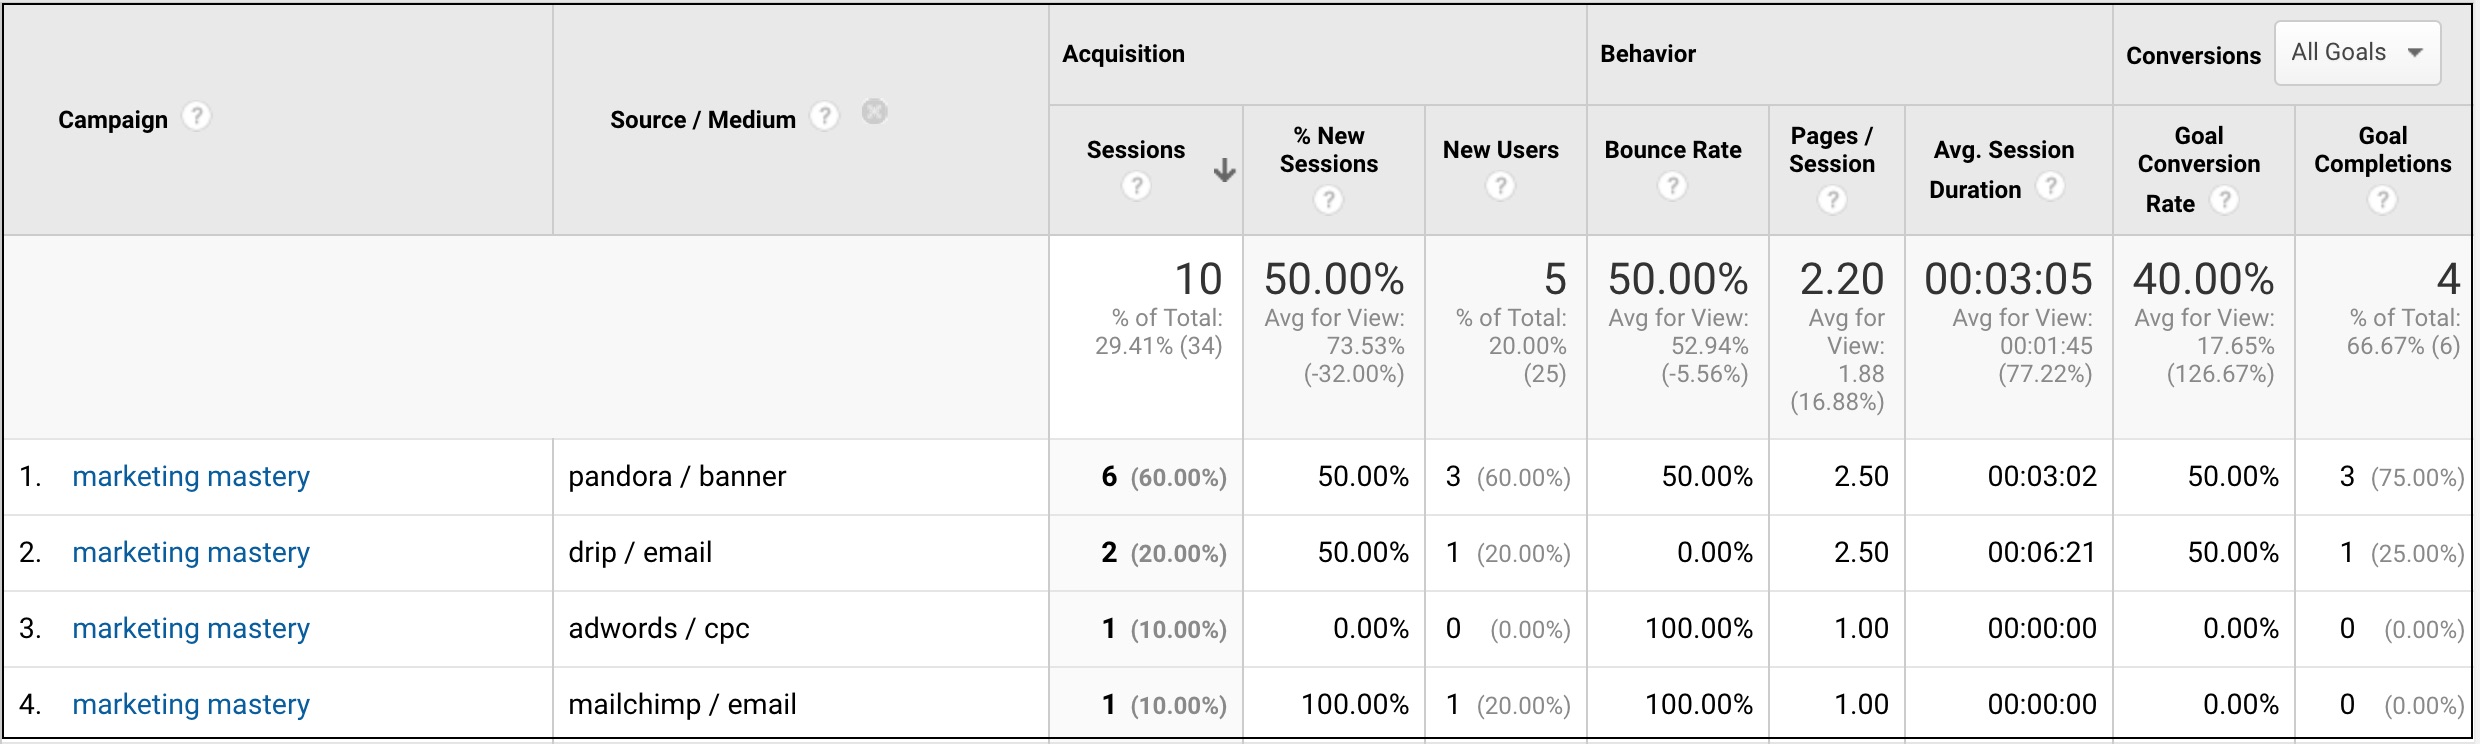Click the Bounce Rate help icon
Image resolution: width=2480 pixels, height=744 pixels.
1672,186
